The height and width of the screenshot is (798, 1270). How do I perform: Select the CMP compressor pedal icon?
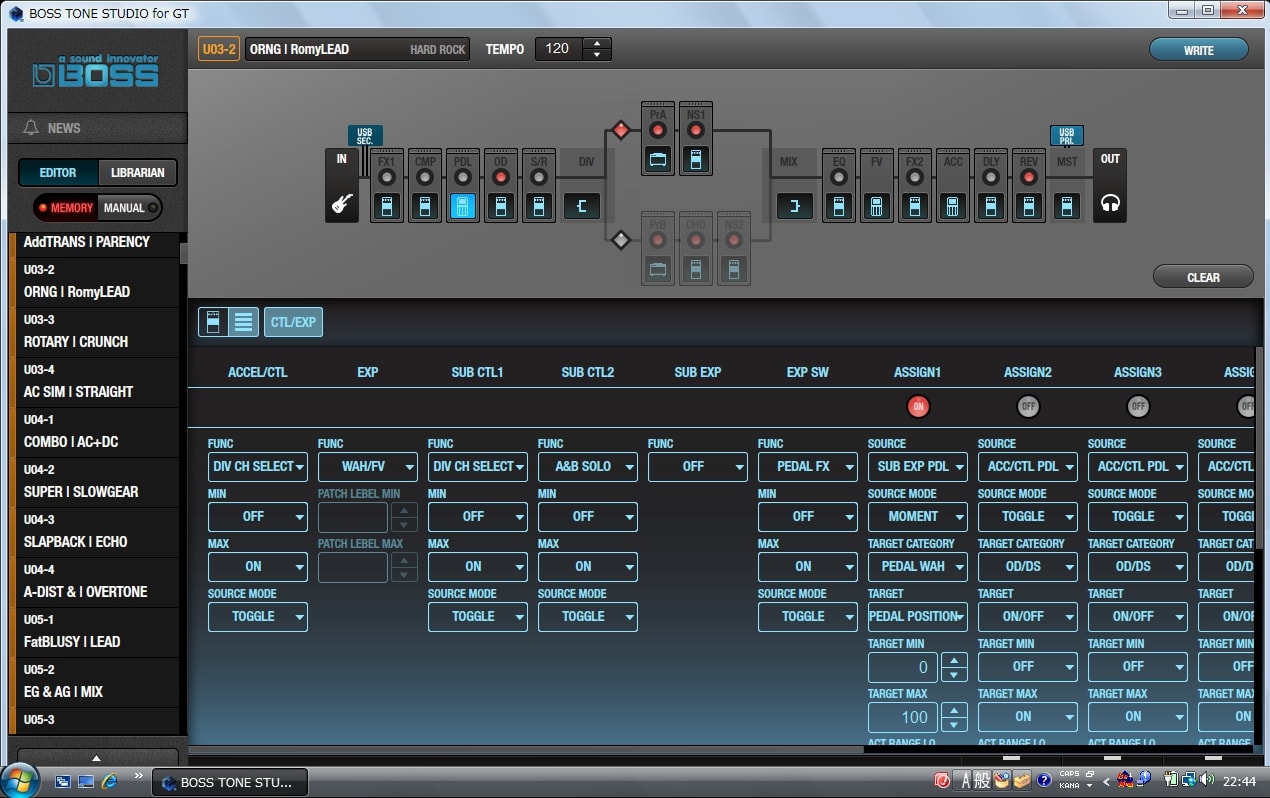point(424,207)
